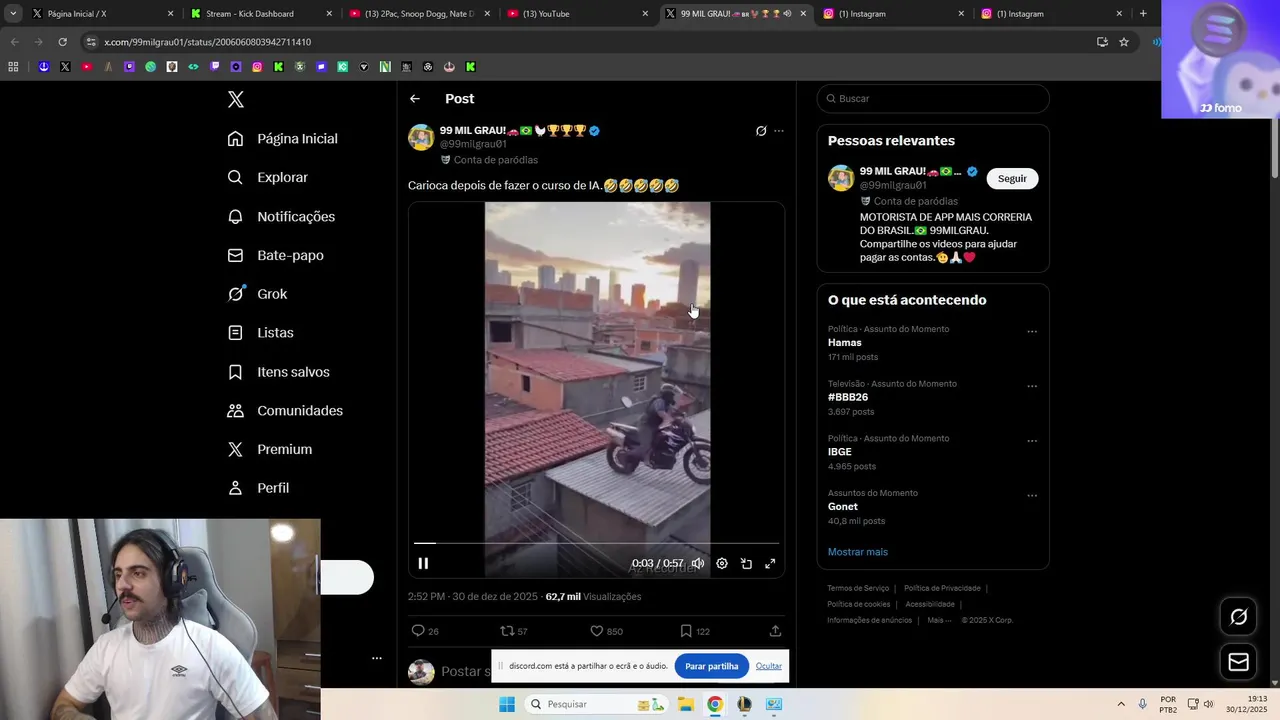Open File Explorer from the taskbar
Viewport: 1280px width, 720px height.
[x=685, y=704]
